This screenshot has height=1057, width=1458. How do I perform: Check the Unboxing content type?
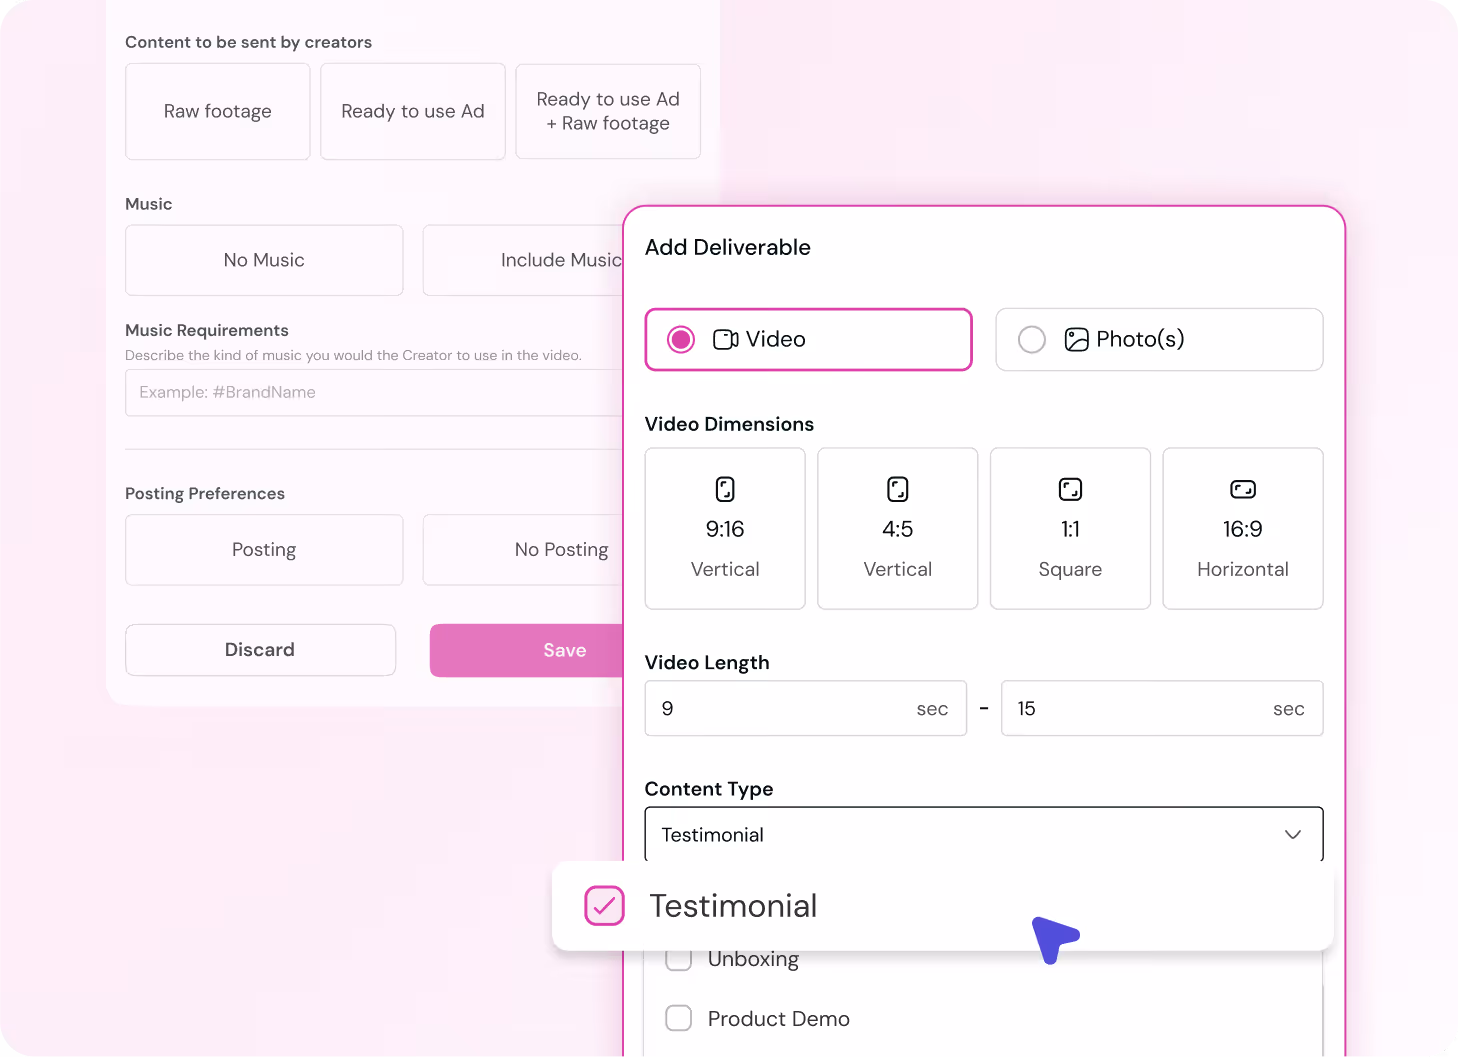click(678, 958)
